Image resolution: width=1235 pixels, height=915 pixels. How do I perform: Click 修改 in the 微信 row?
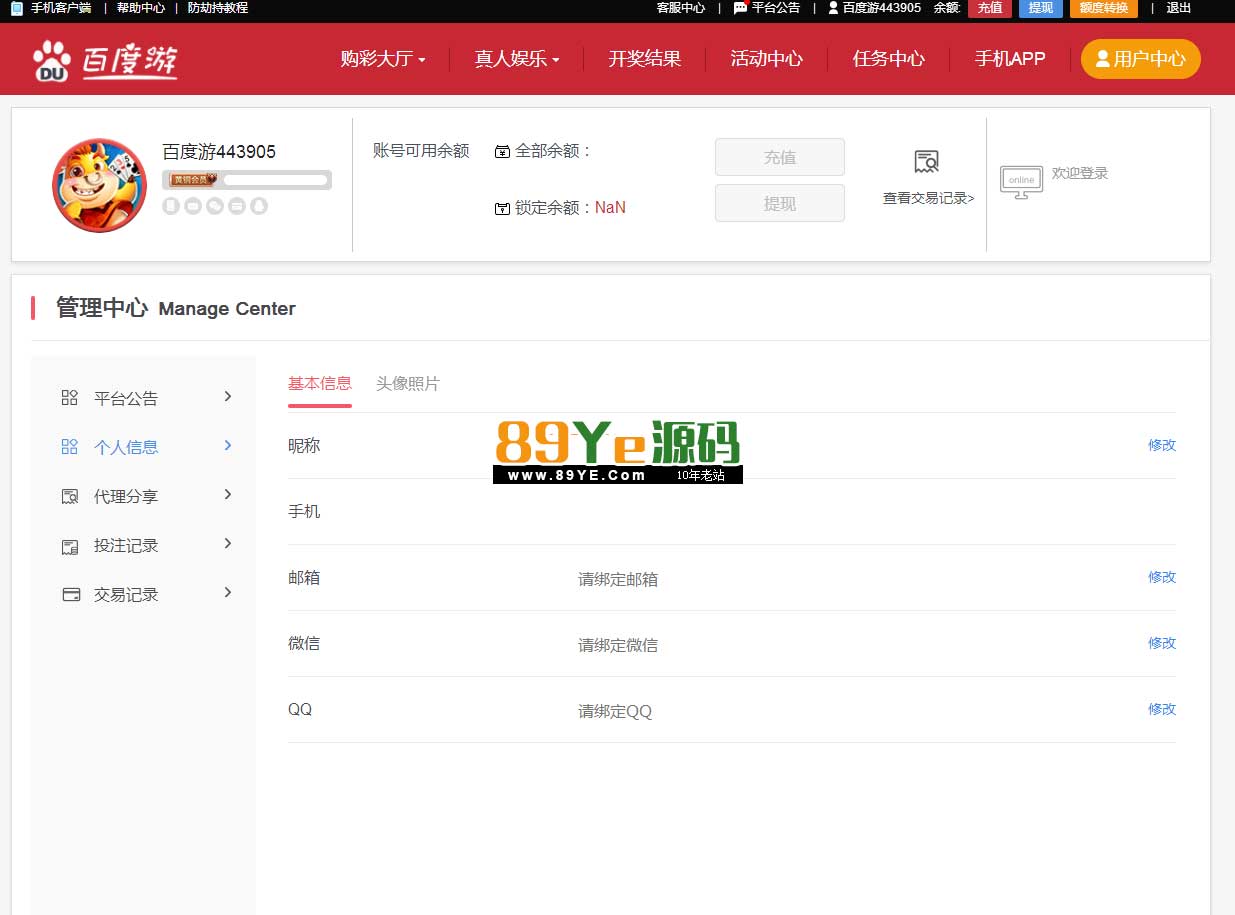click(x=1162, y=643)
